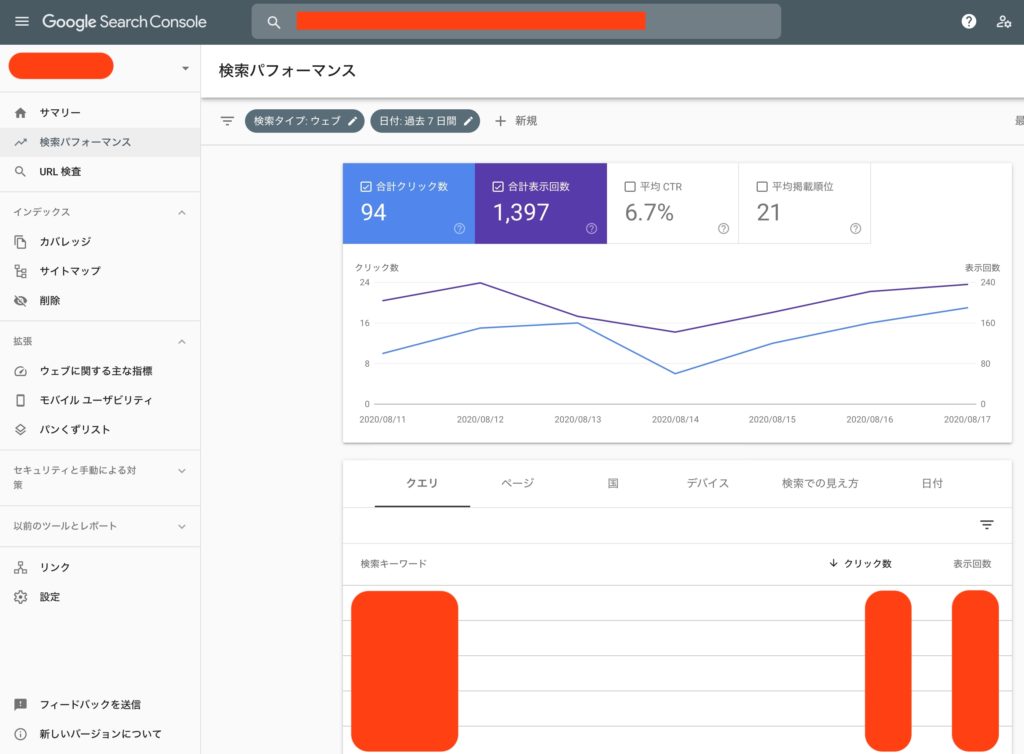Image resolution: width=1024 pixels, height=754 pixels.
Task: Sort table by クリック数 column header
Action: pyautogui.click(x=860, y=563)
